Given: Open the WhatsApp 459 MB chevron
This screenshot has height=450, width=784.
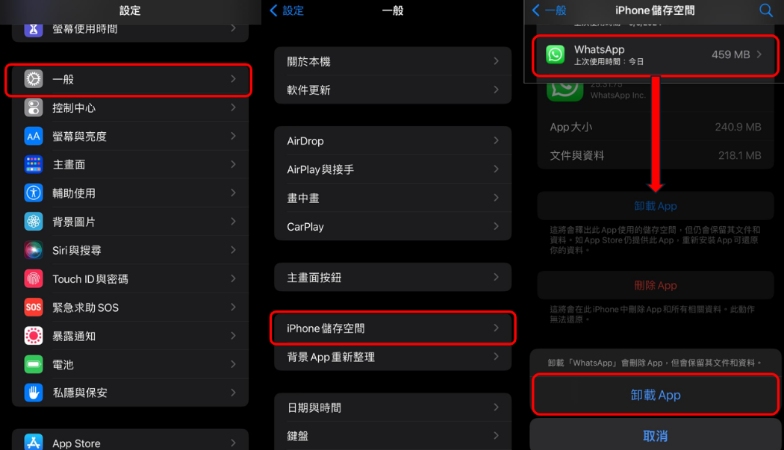Looking at the screenshot, I should tap(759, 54).
